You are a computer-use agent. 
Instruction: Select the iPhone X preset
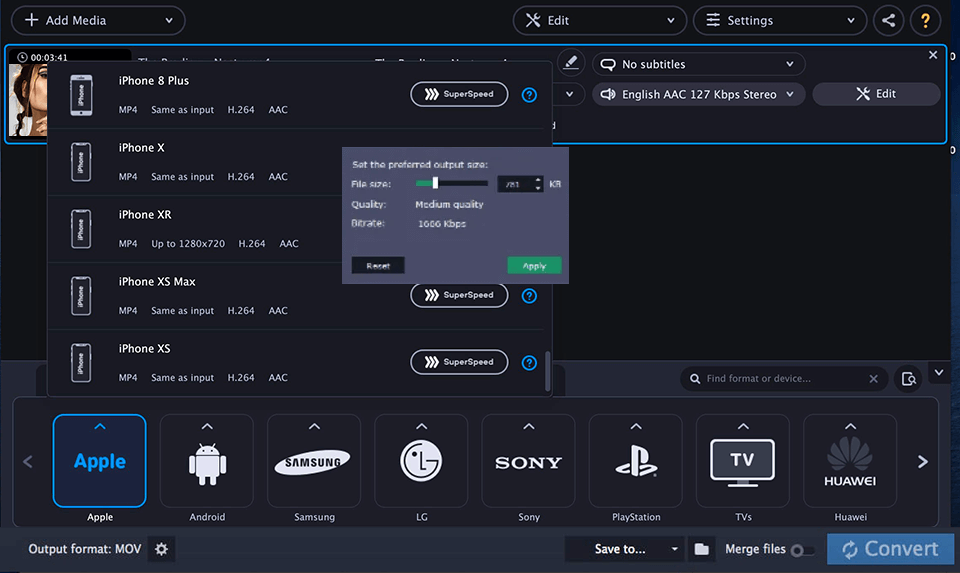point(195,162)
